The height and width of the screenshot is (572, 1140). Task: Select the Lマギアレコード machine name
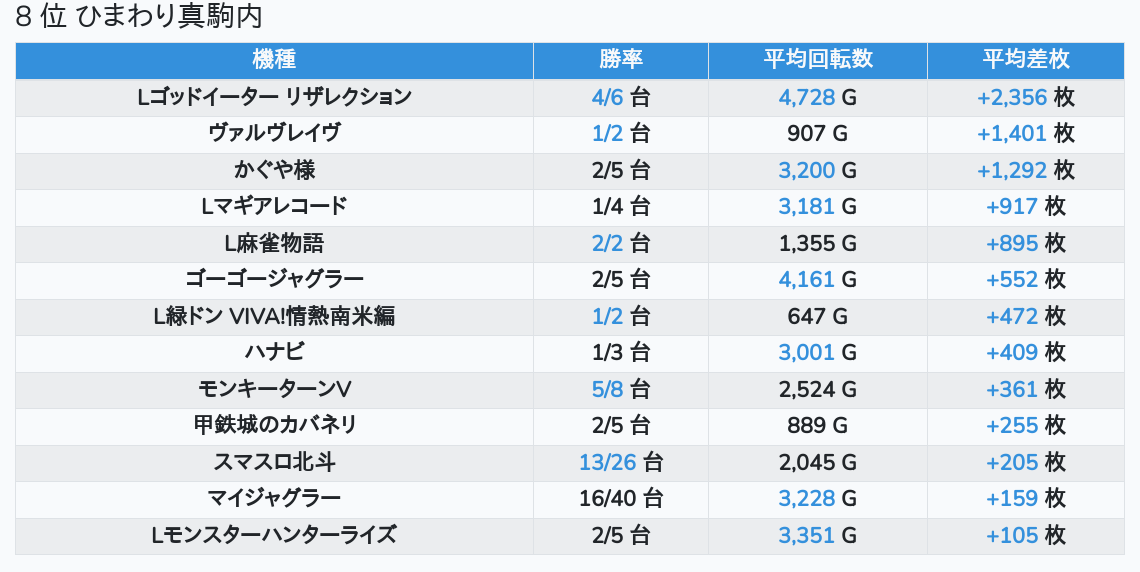[x=274, y=206]
